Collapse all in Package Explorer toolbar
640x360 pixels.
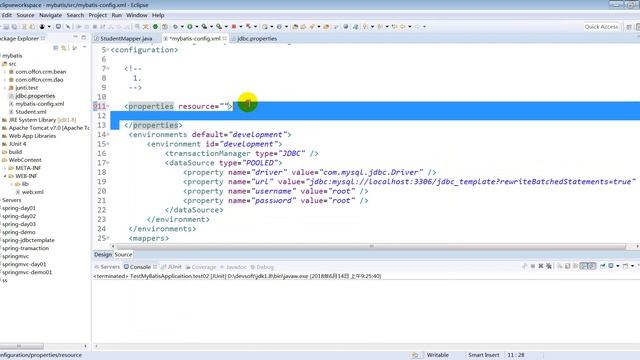(56, 48)
